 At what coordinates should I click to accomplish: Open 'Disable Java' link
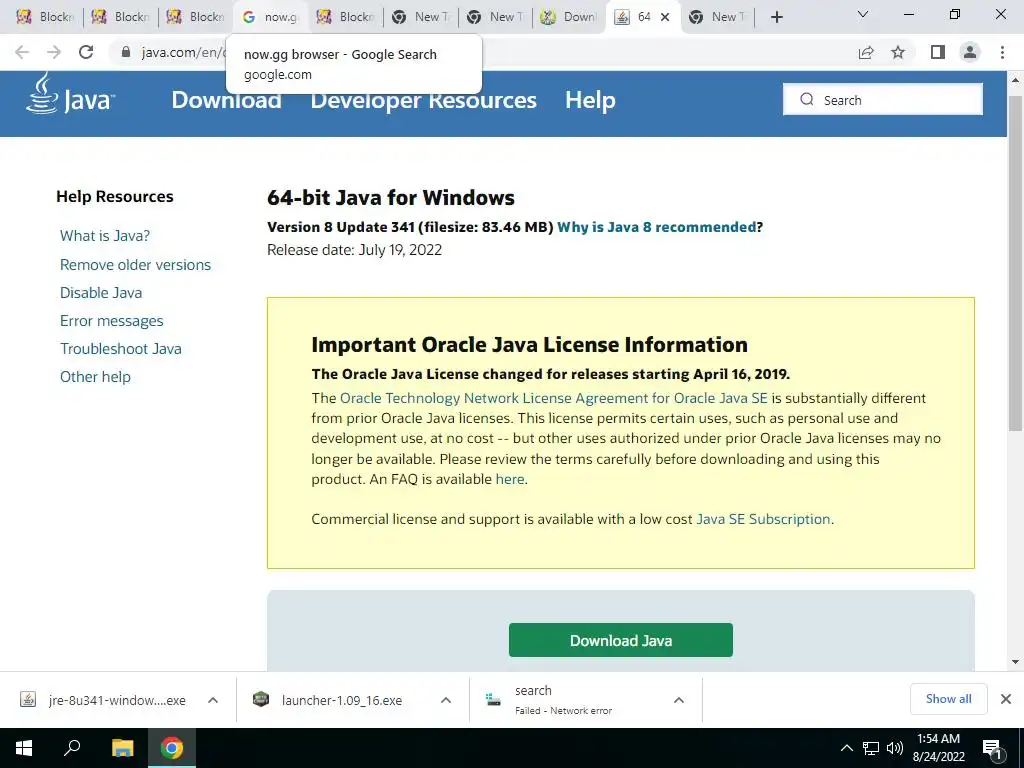(101, 293)
